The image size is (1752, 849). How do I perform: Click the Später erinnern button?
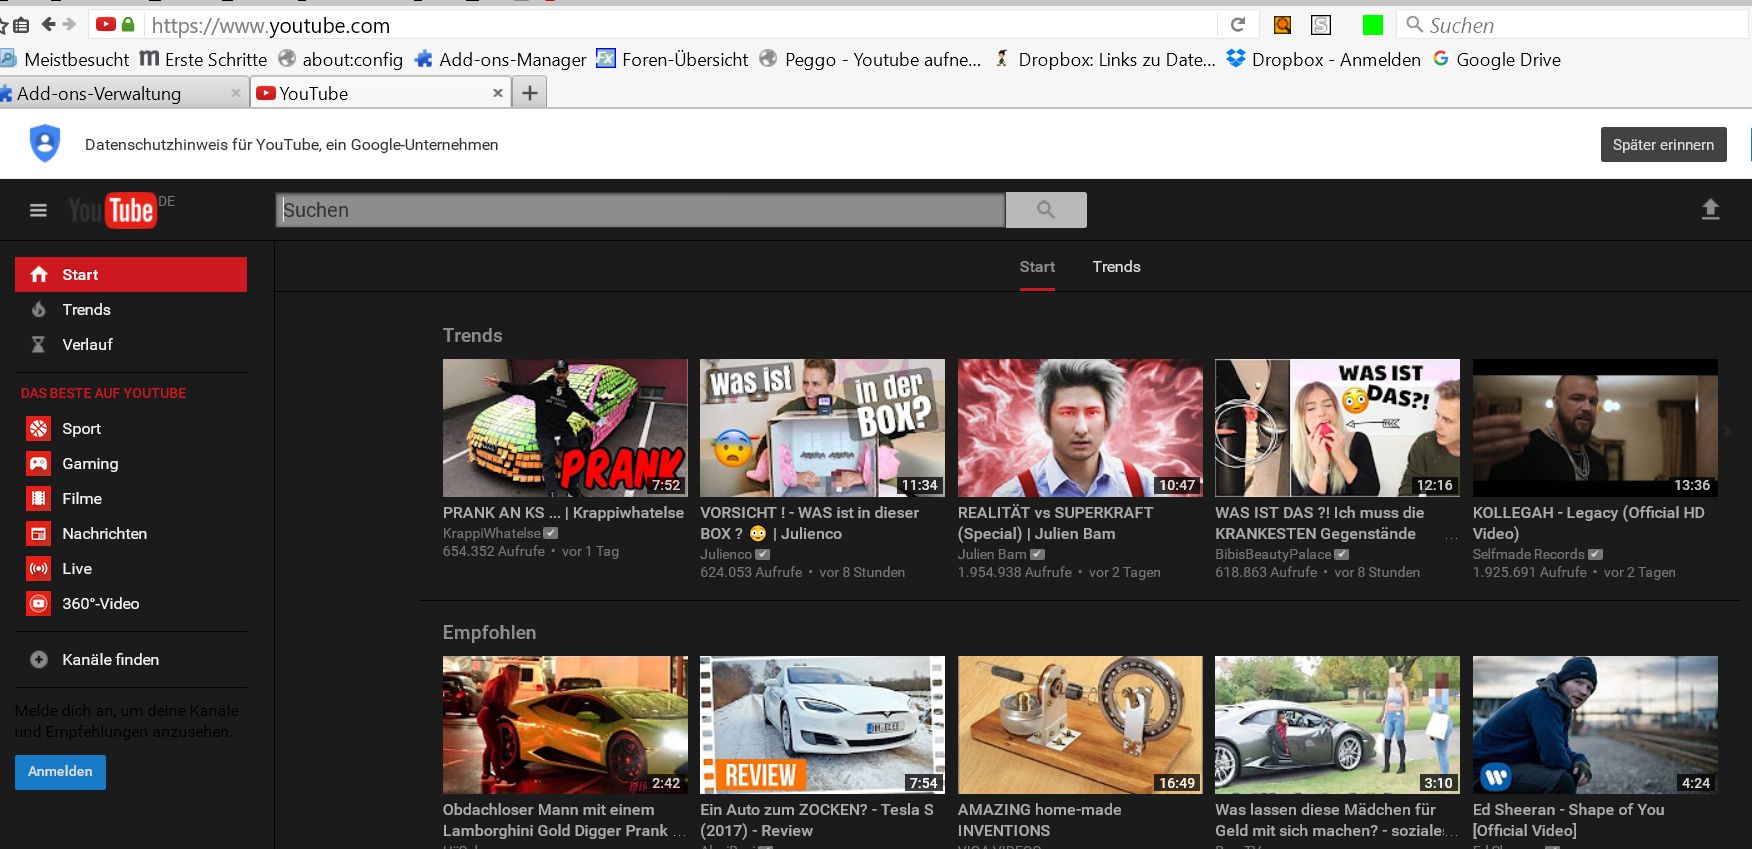(1663, 145)
